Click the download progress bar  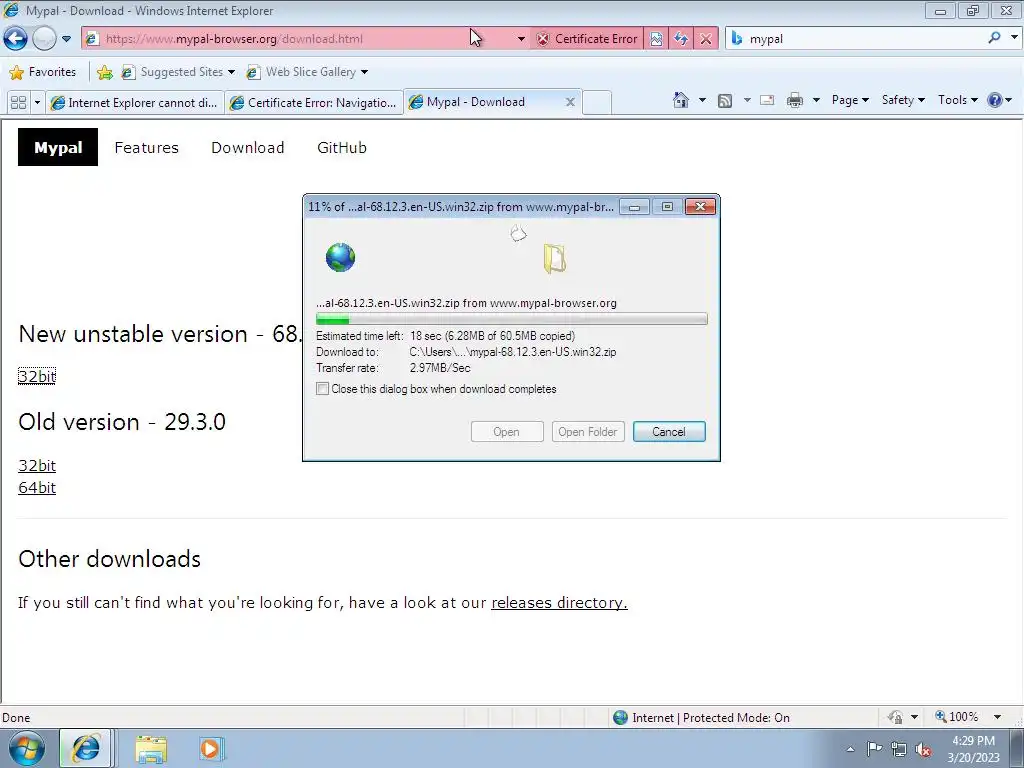[x=511, y=319]
